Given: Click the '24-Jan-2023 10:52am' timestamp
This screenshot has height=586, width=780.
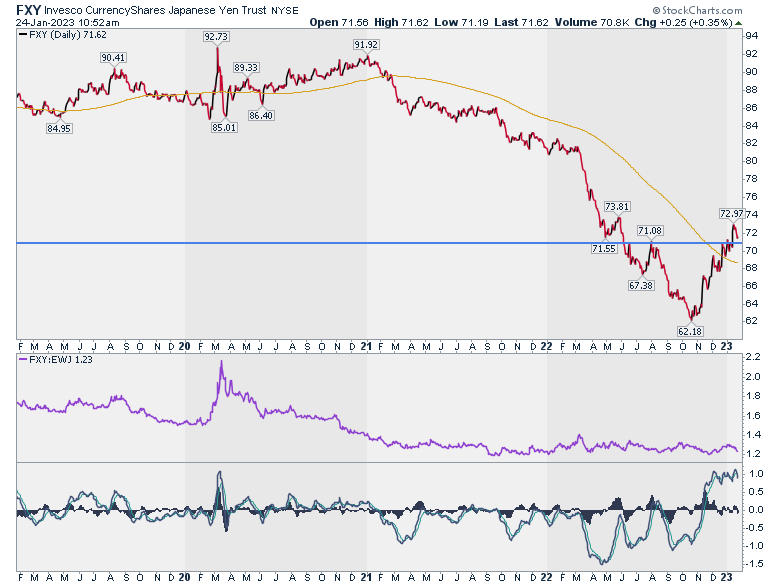Looking at the screenshot, I should [x=67, y=22].
